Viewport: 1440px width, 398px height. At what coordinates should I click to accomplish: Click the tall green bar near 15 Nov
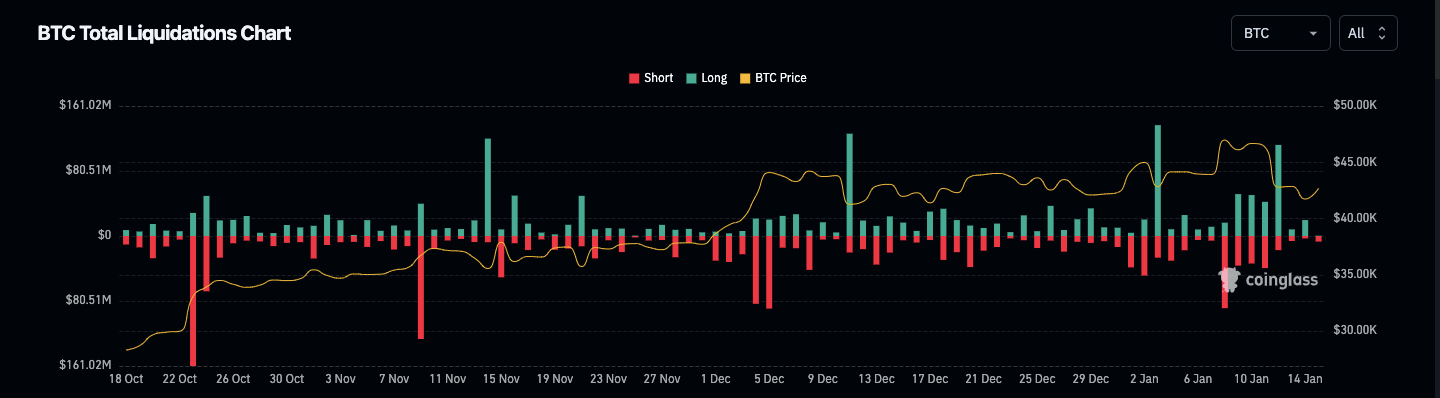(488, 187)
